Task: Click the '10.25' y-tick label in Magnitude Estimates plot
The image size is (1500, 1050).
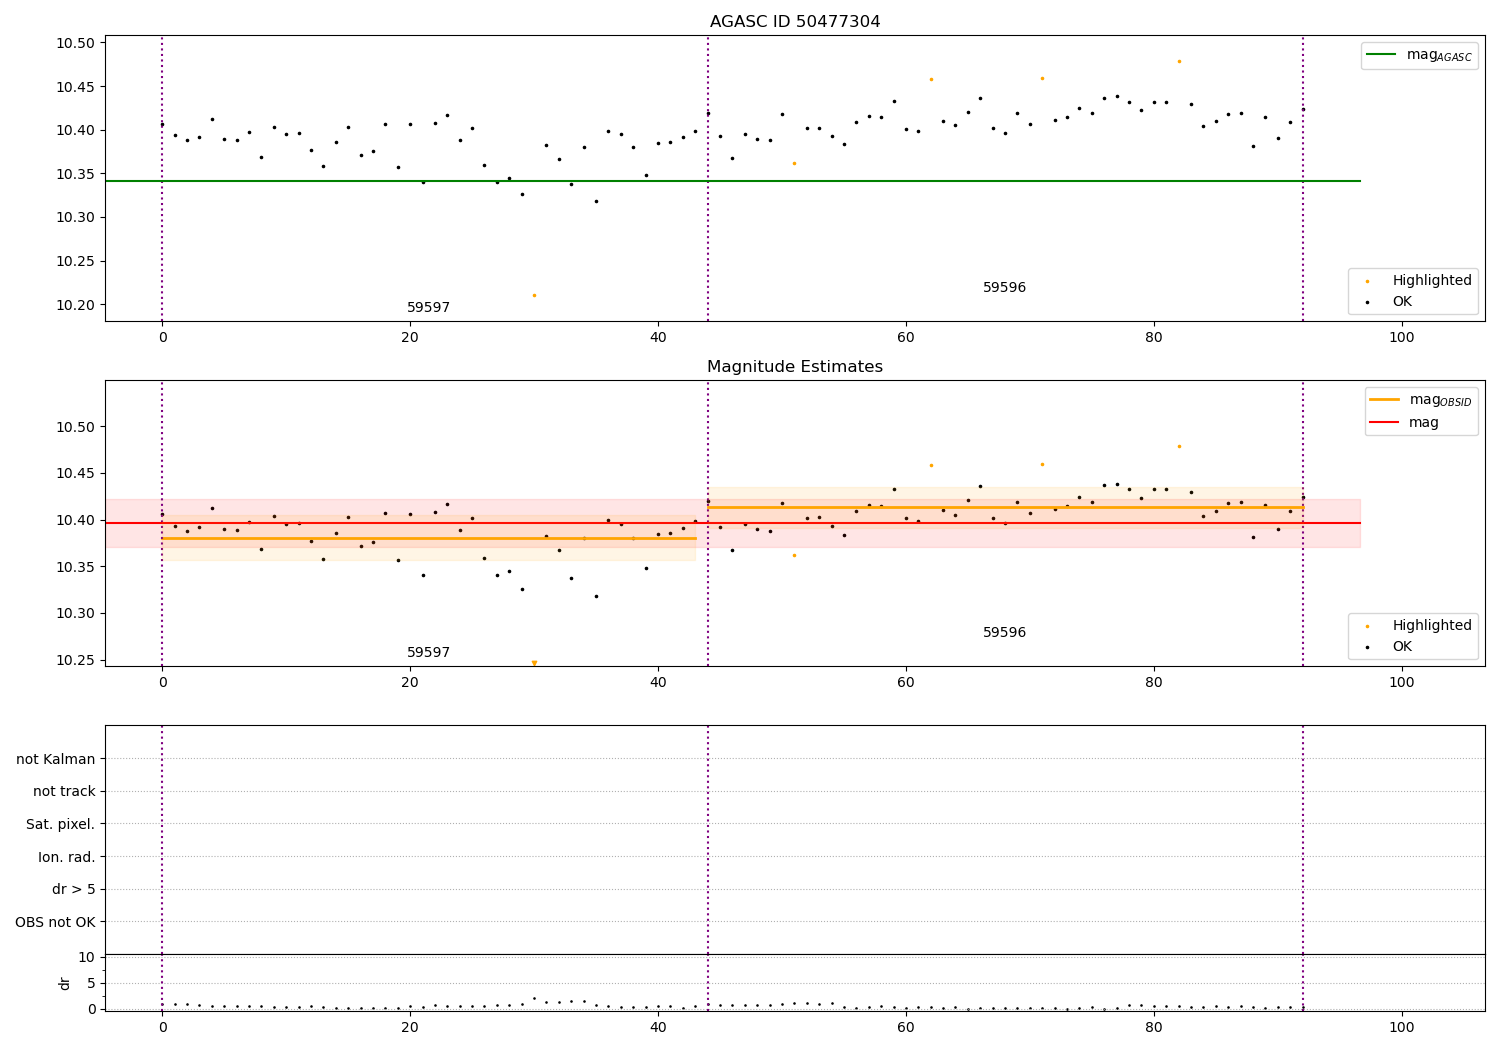Action: [x=77, y=660]
